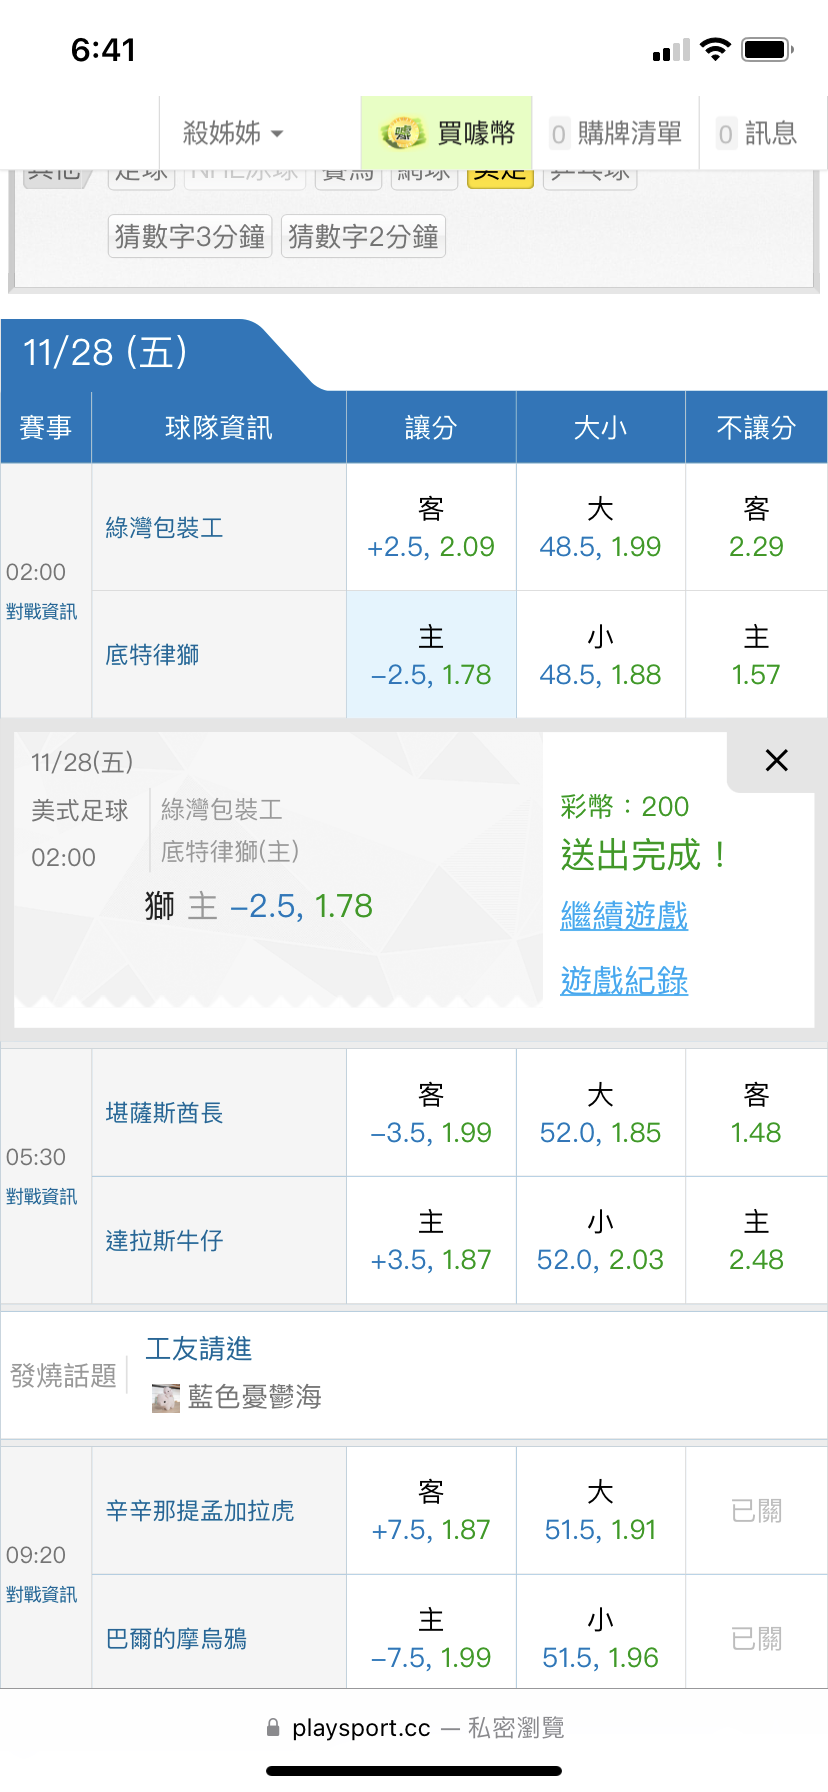Open 藍色憂鬱海 avatar thumbnail
The image size is (828, 1792).
click(x=166, y=1397)
